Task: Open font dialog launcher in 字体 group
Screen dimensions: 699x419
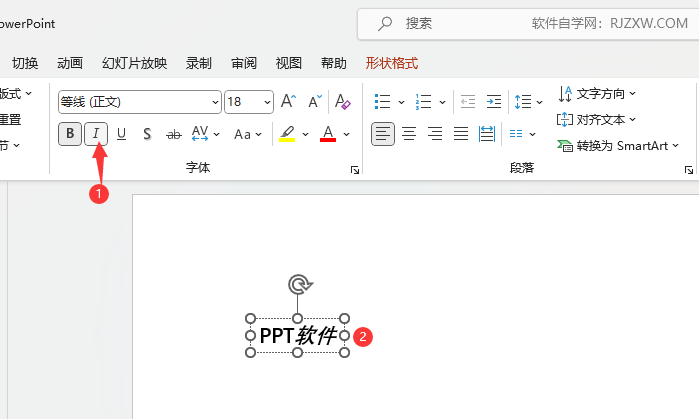Action: tap(355, 170)
